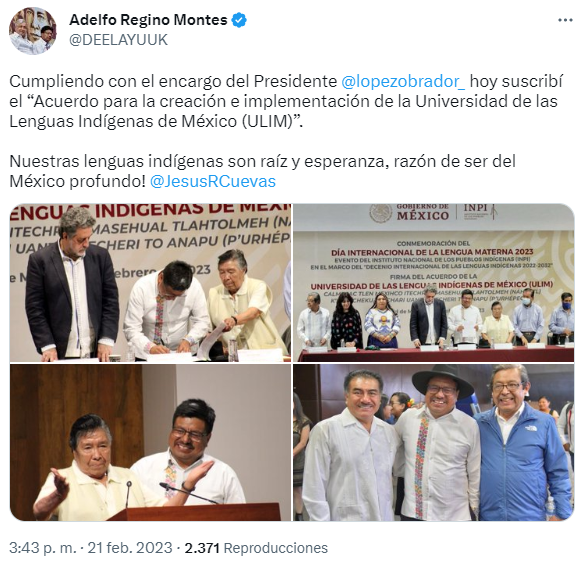583x563 pixels.
Task: Click the tweet text about ULIM agreement
Action: coord(286,101)
